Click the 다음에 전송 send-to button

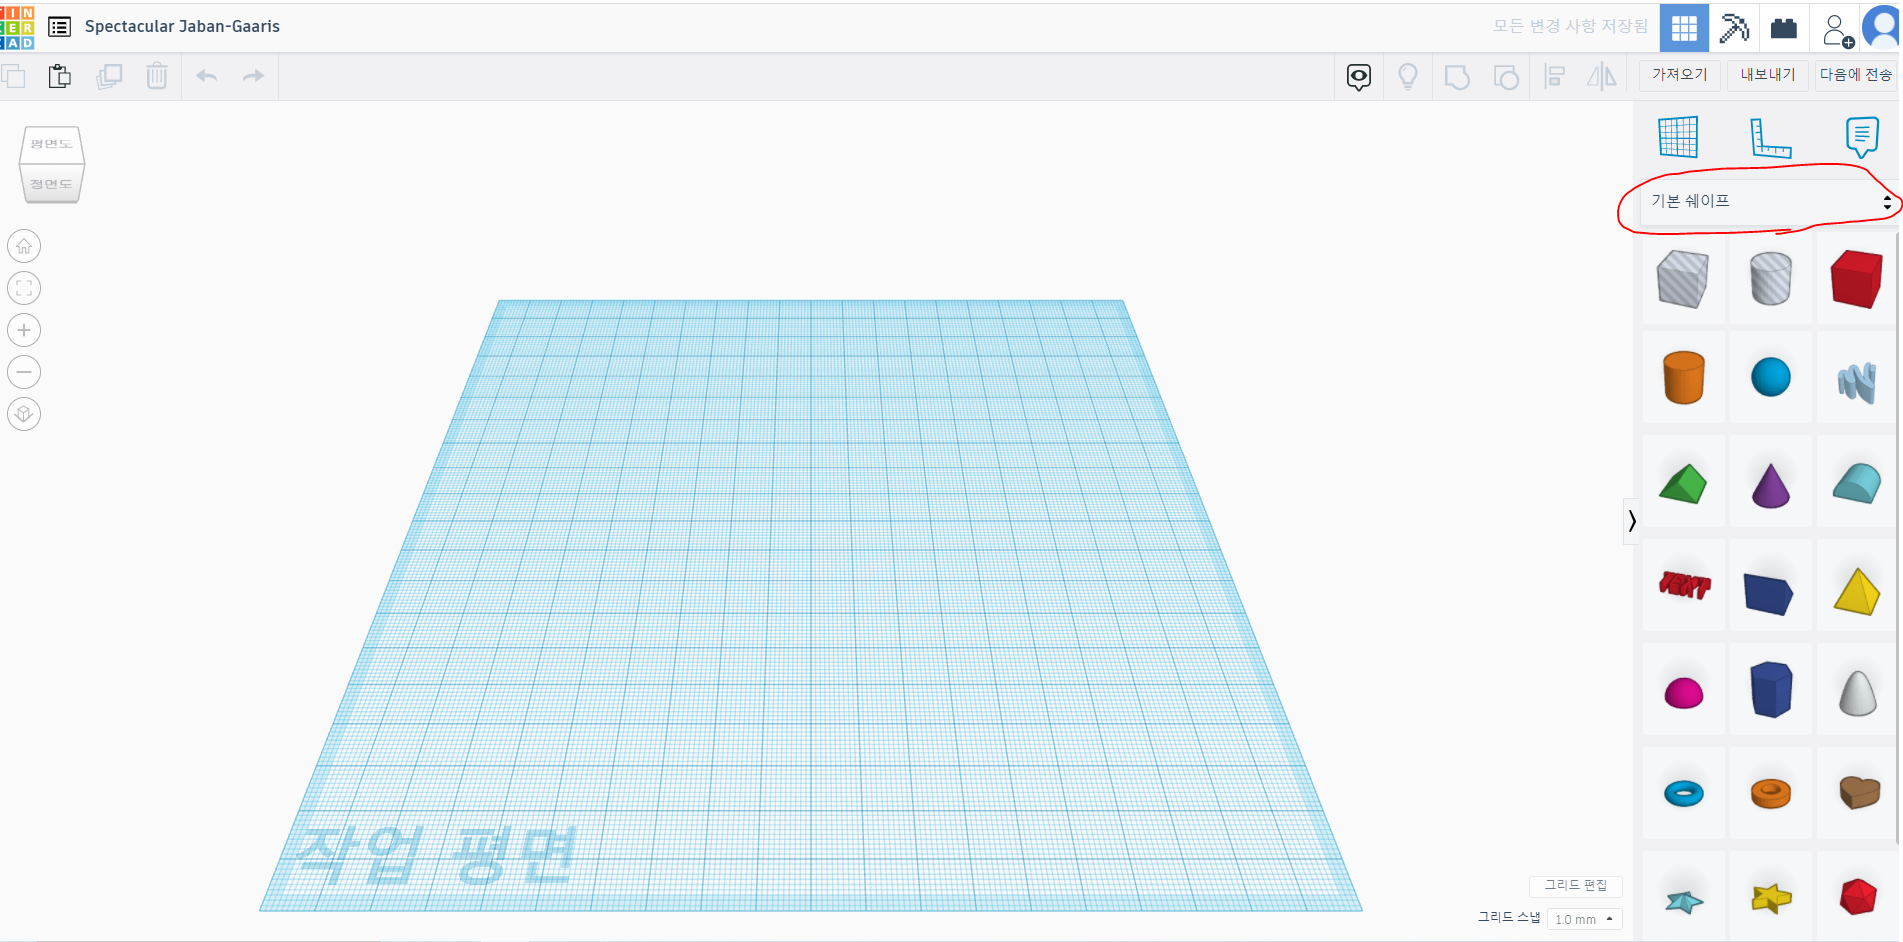[x=1856, y=75]
